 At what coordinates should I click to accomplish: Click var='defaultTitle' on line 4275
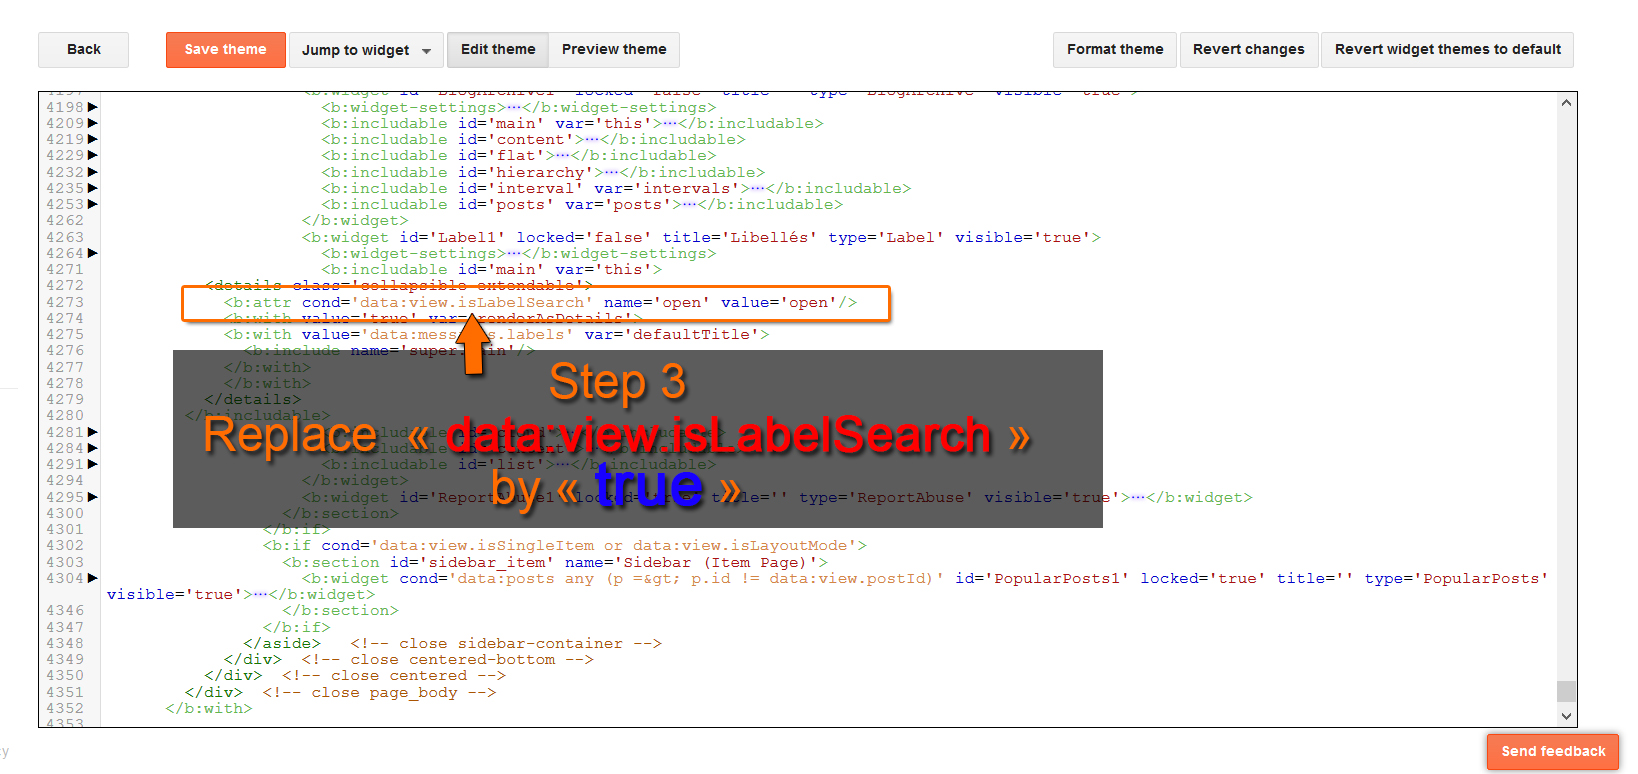click(672, 334)
